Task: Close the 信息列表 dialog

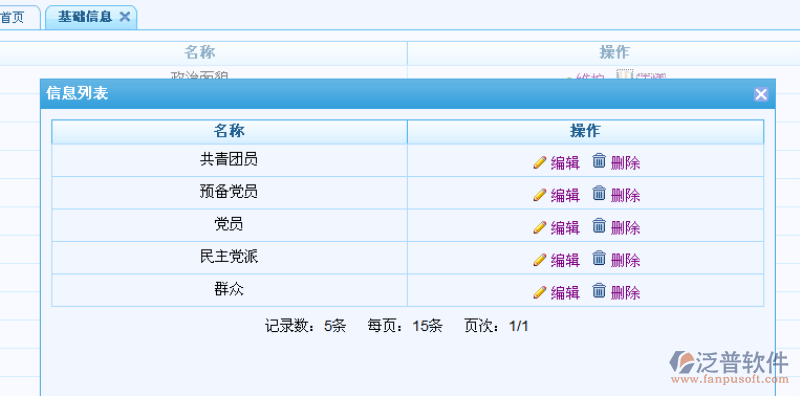Action: coord(761,94)
